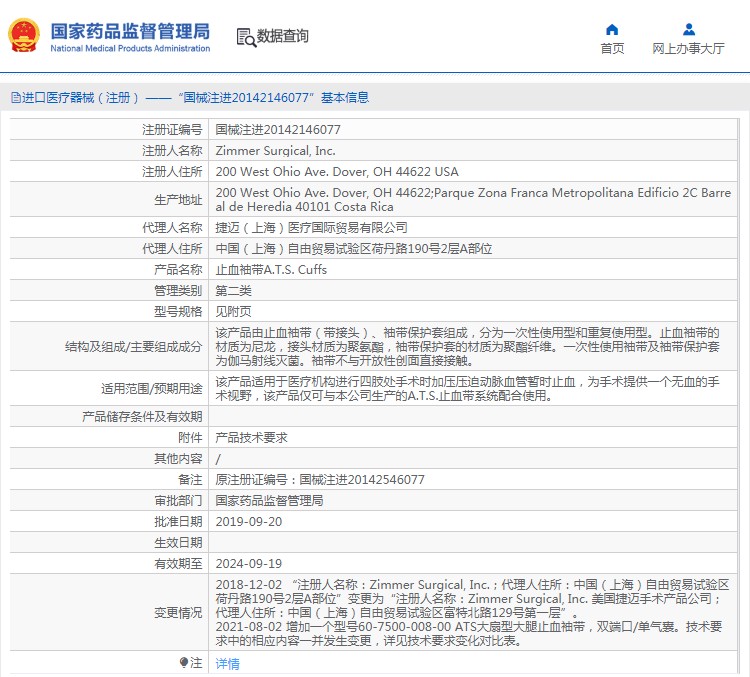Select registration number 国械注进20142146077 cell

tap(278, 130)
